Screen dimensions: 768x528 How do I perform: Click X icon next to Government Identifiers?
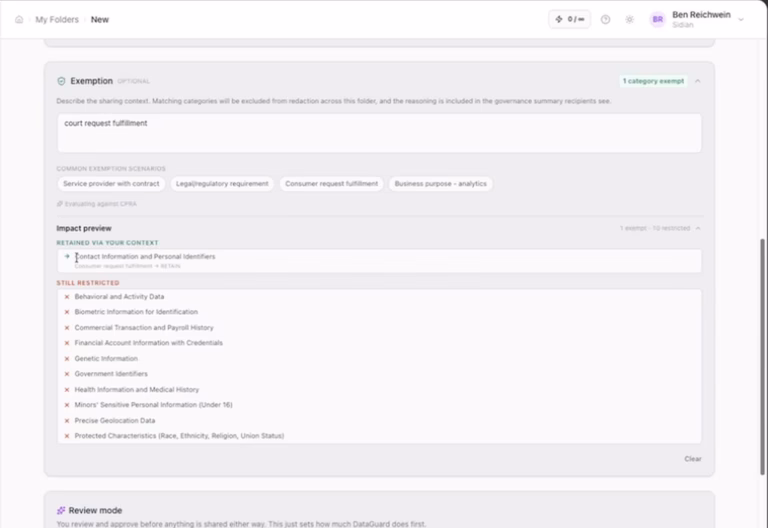point(67,374)
